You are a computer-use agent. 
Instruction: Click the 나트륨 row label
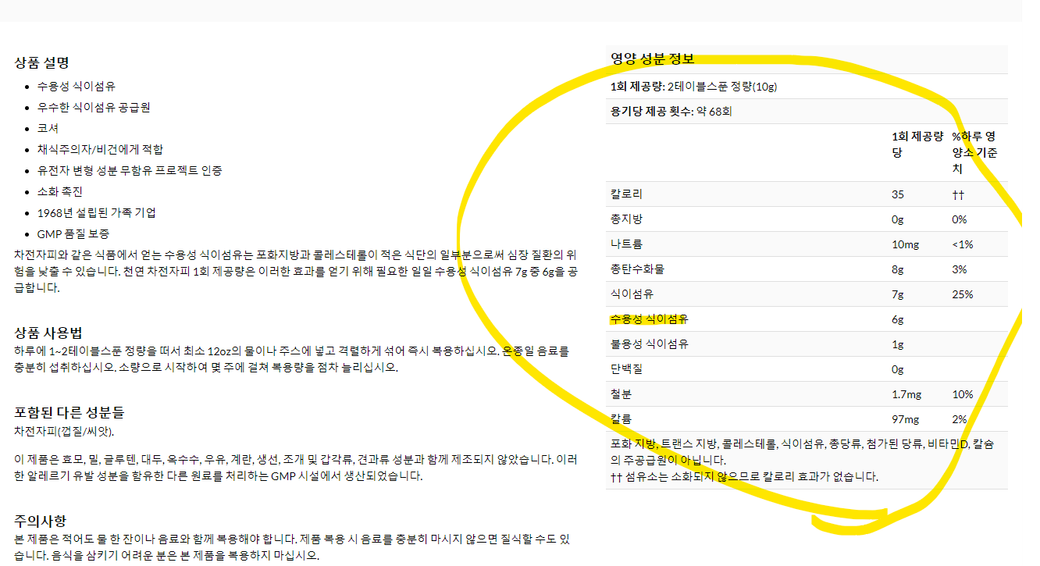(x=625, y=245)
